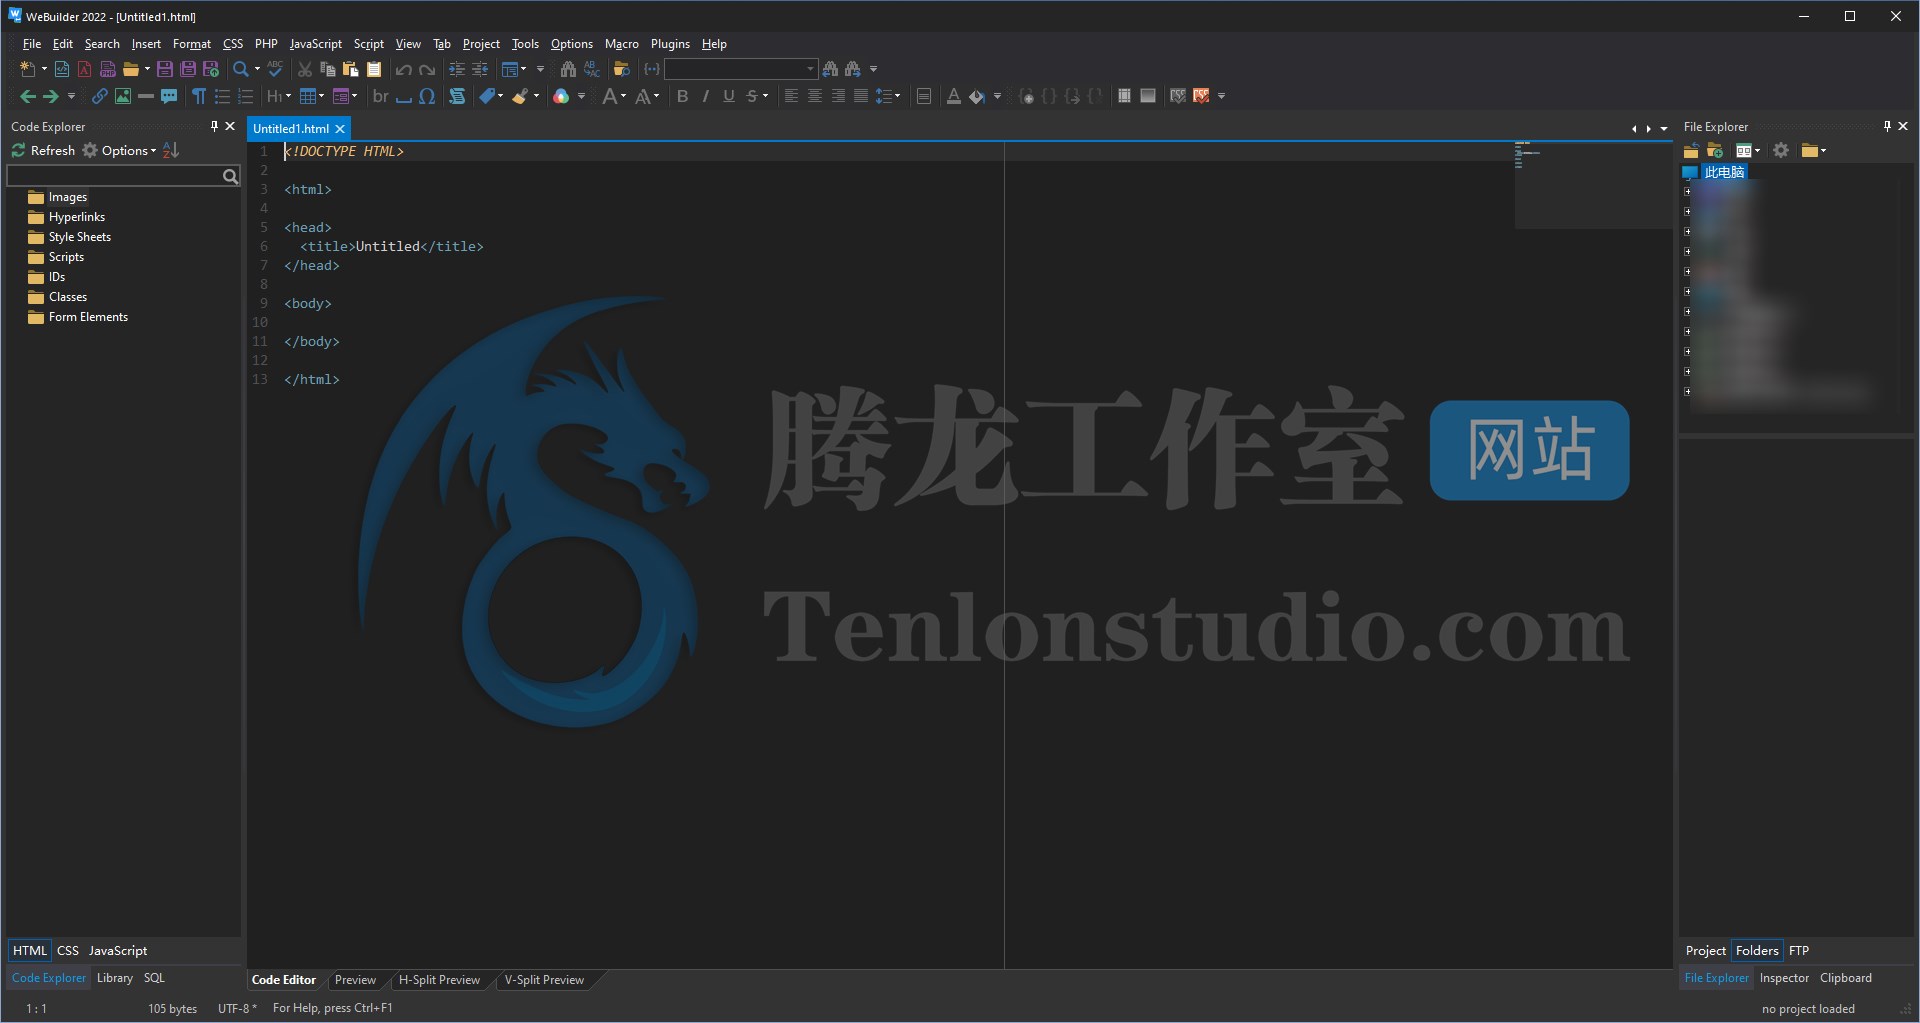Justify text alignment

point(861,96)
